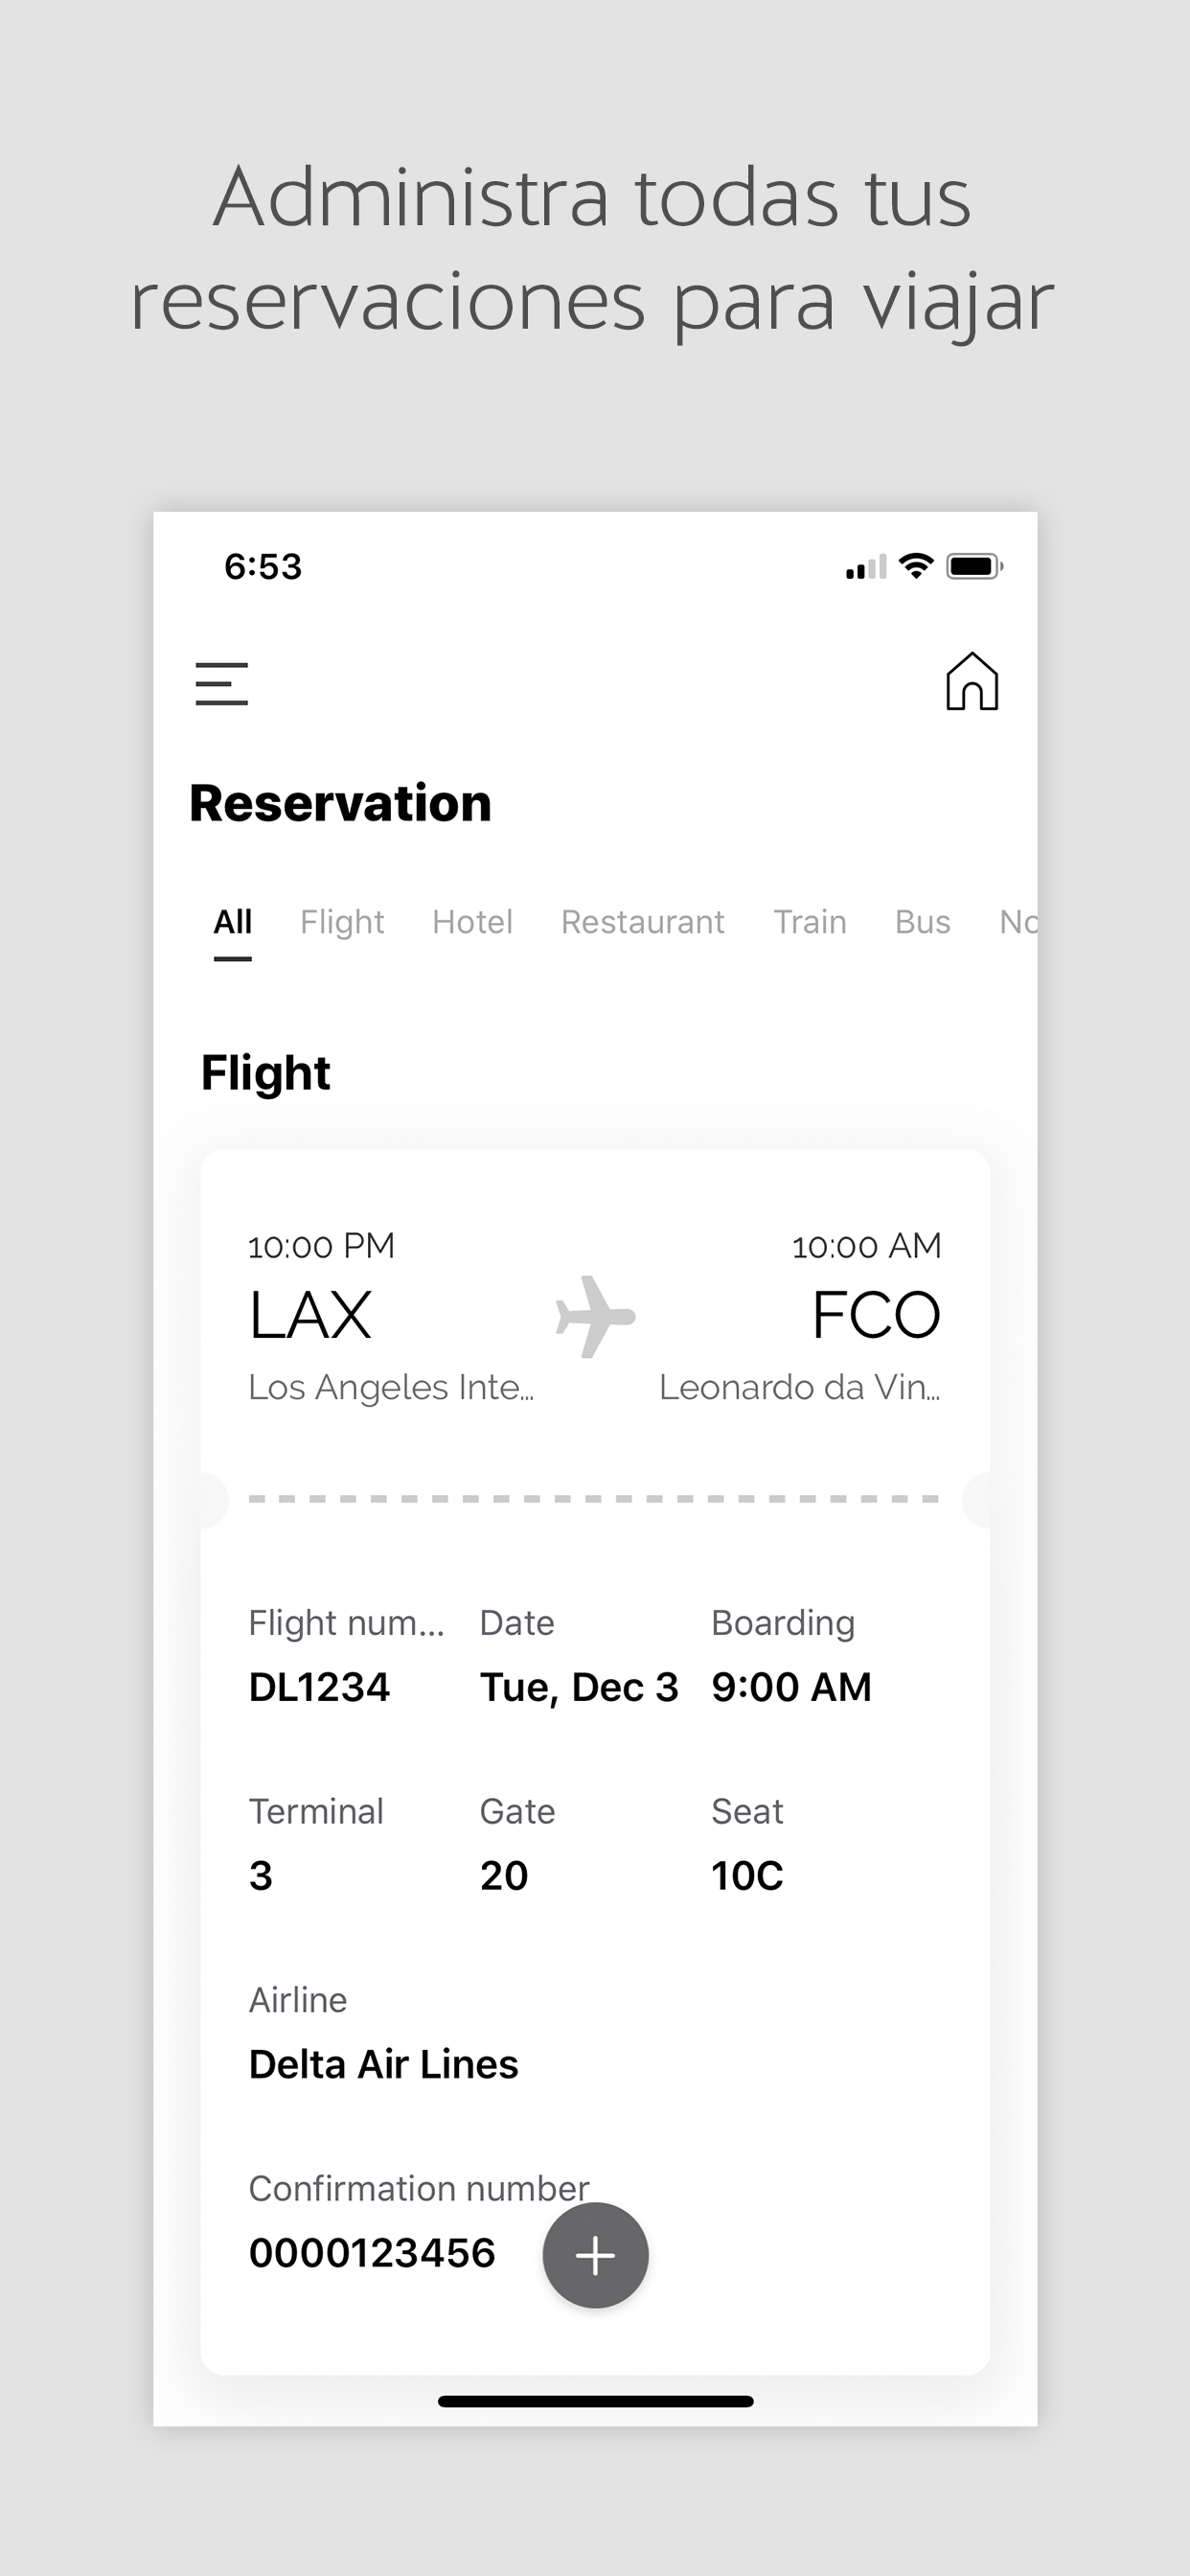Tap the seat value 10C
Viewport: 1190px width, 2576px height.
coord(747,1876)
